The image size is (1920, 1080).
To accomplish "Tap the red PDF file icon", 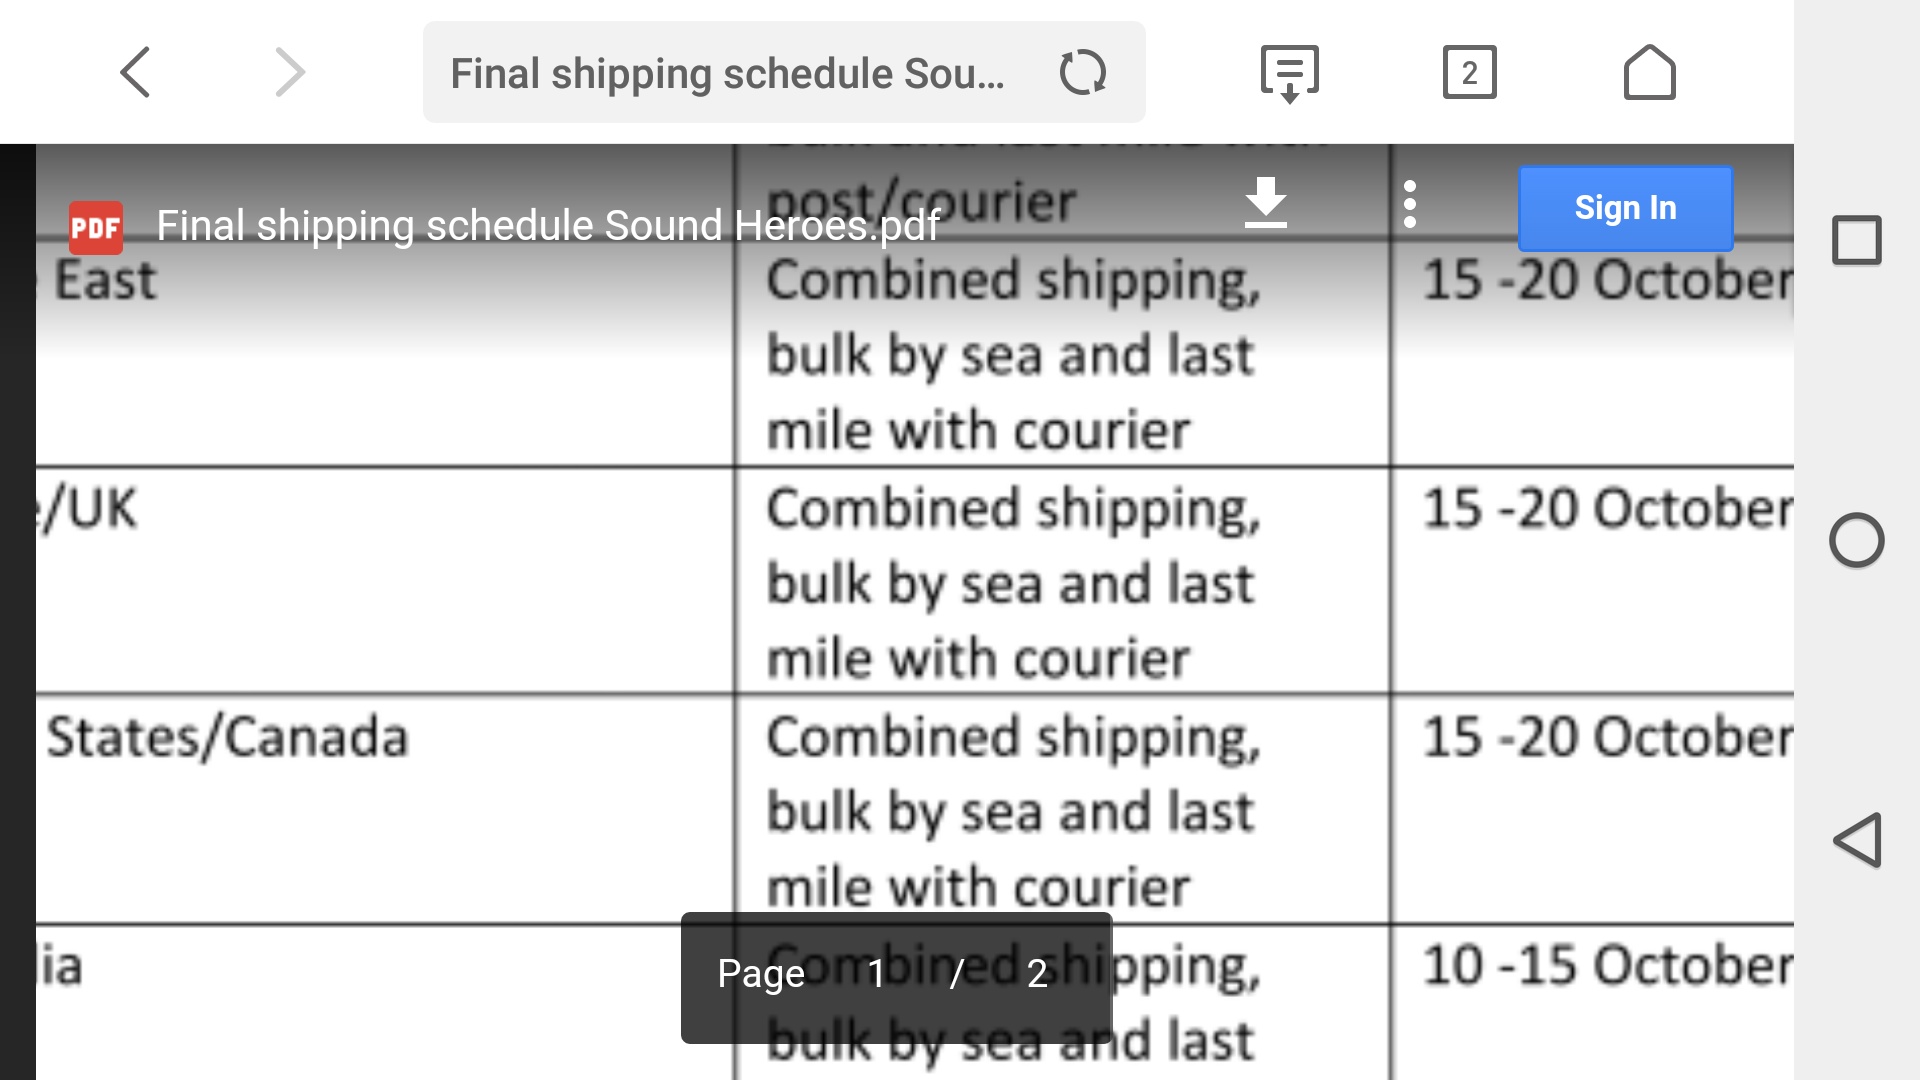I will pos(96,227).
